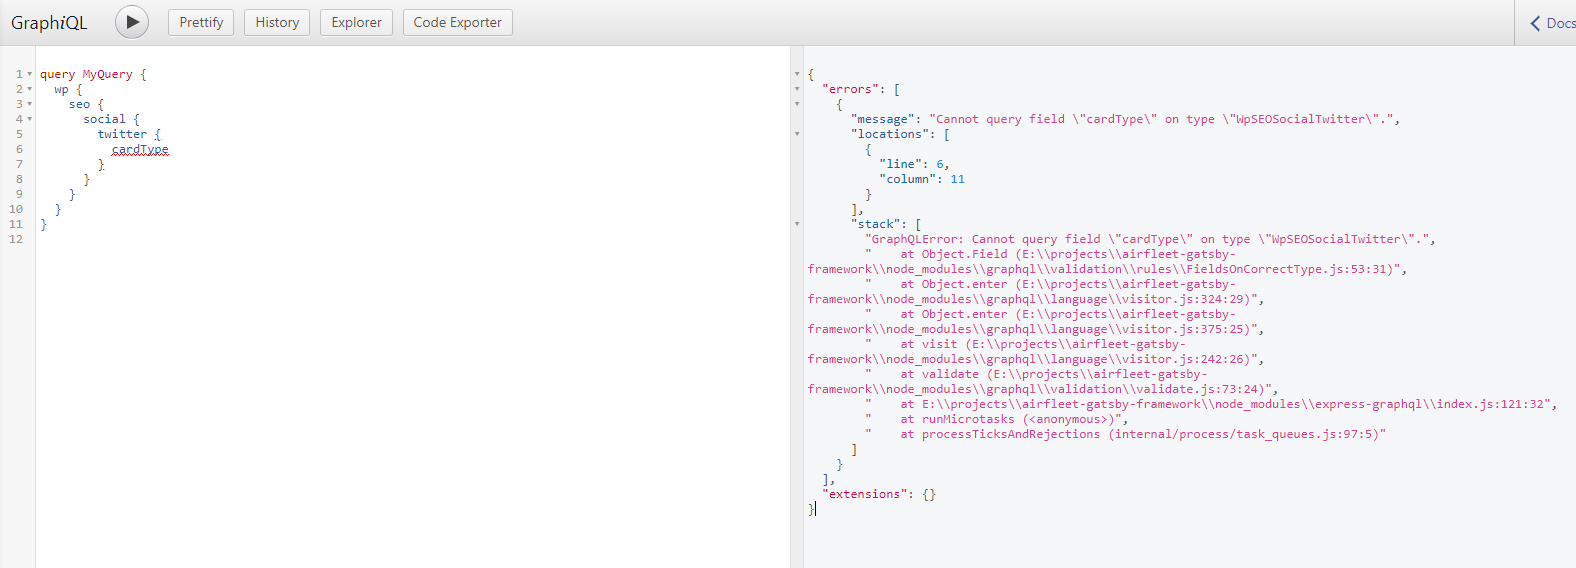Click the "column" value 11
1576x568 pixels.
(x=958, y=179)
